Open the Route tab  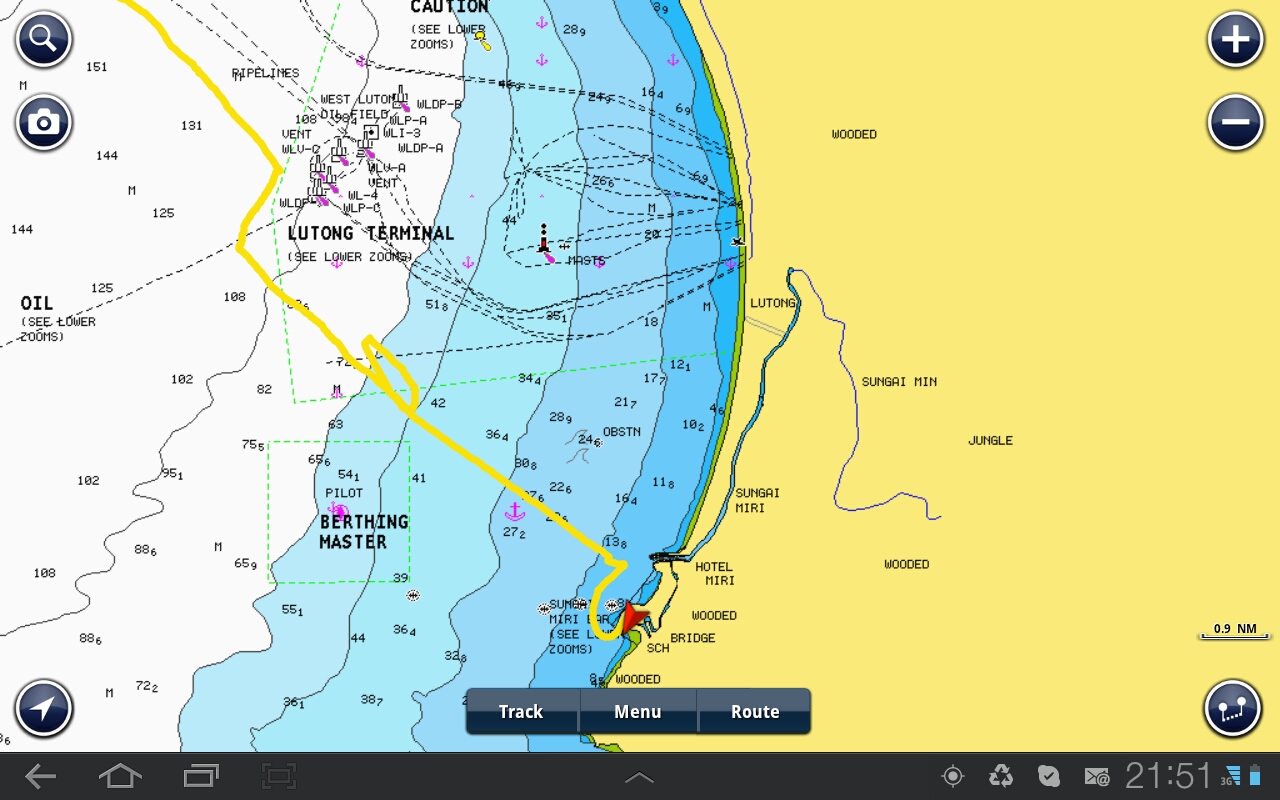(755, 712)
